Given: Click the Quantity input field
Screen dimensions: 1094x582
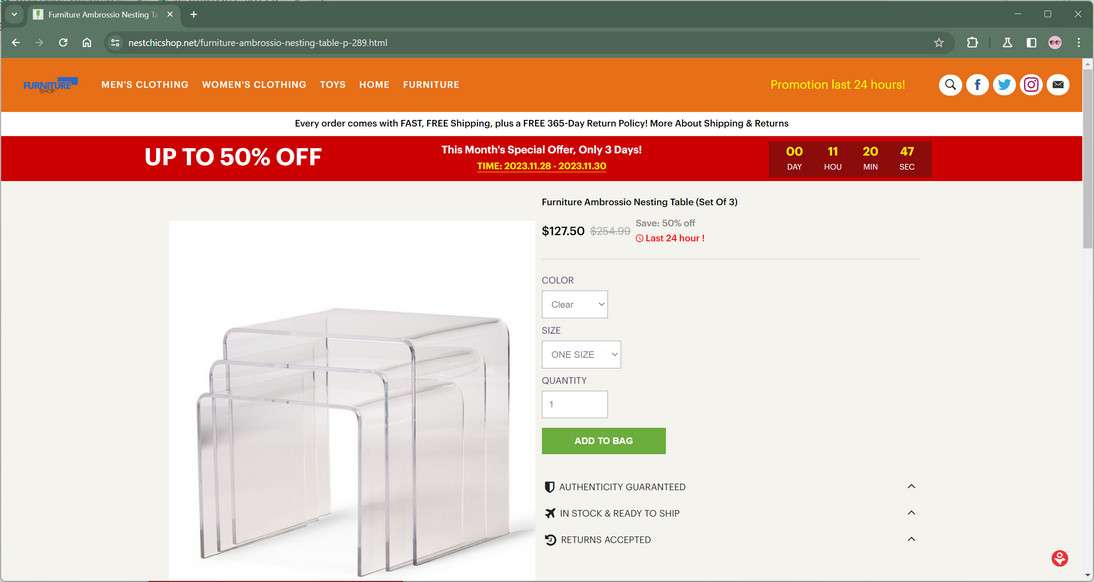Looking at the screenshot, I should 574,405.
